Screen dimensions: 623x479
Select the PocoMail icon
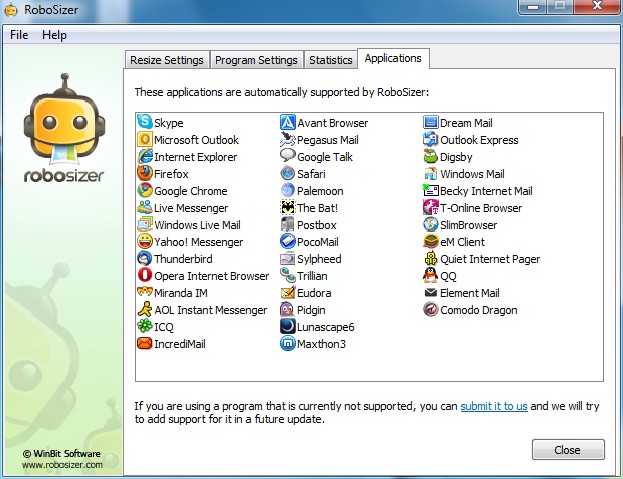(x=288, y=241)
